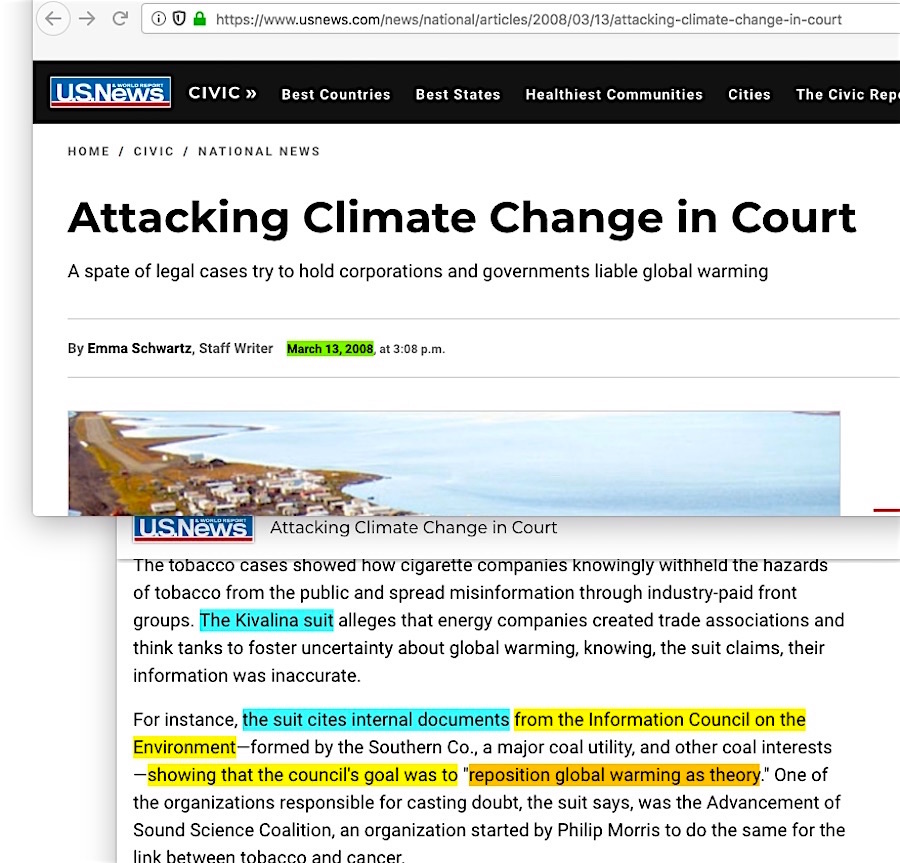The width and height of the screenshot is (900, 863).
Task: Click the tracking protection shield icon
Action: pos(179,19)
